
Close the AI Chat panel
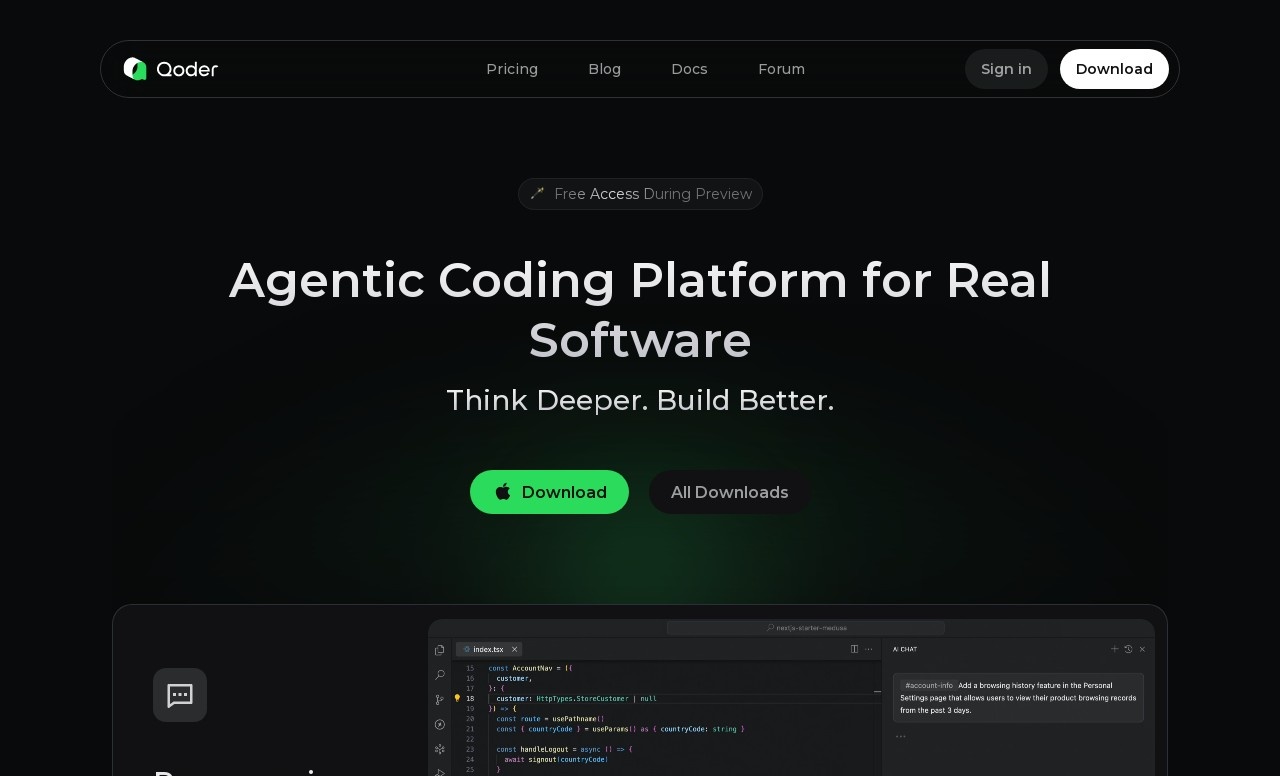click(x=1142, y=649)
